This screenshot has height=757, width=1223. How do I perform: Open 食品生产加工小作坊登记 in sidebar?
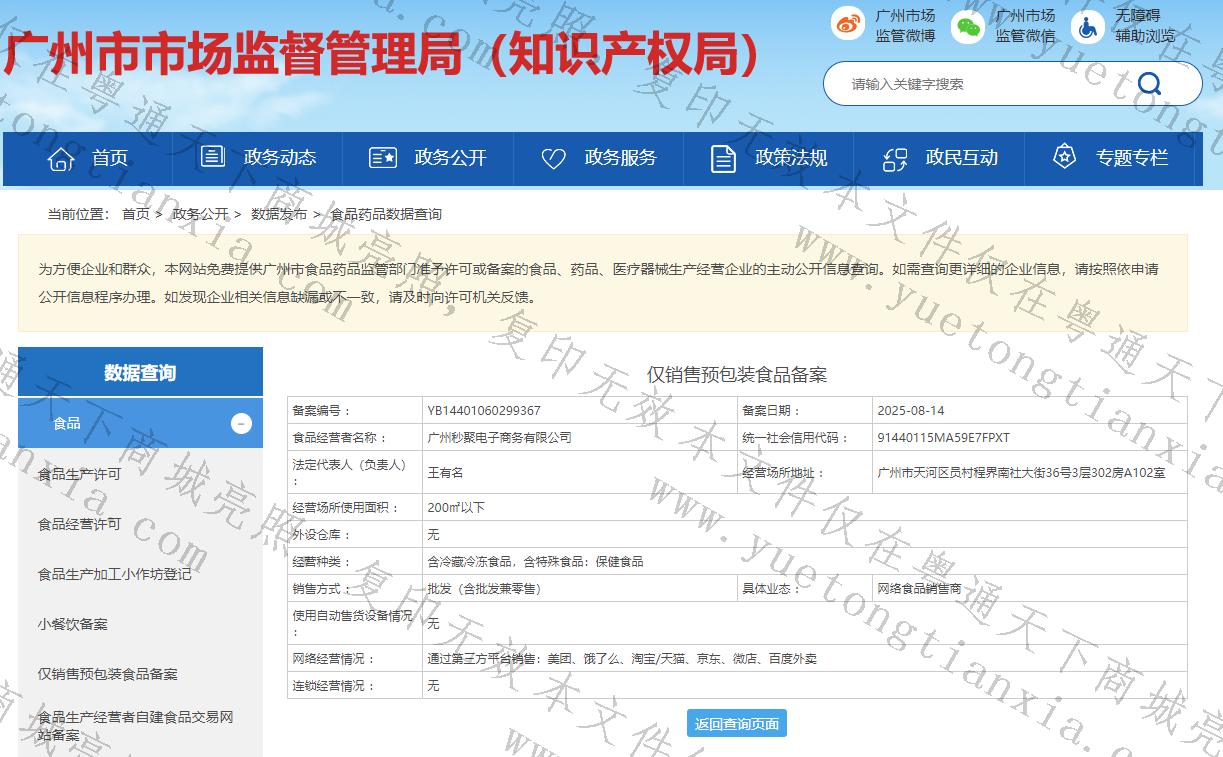(114, 574)
